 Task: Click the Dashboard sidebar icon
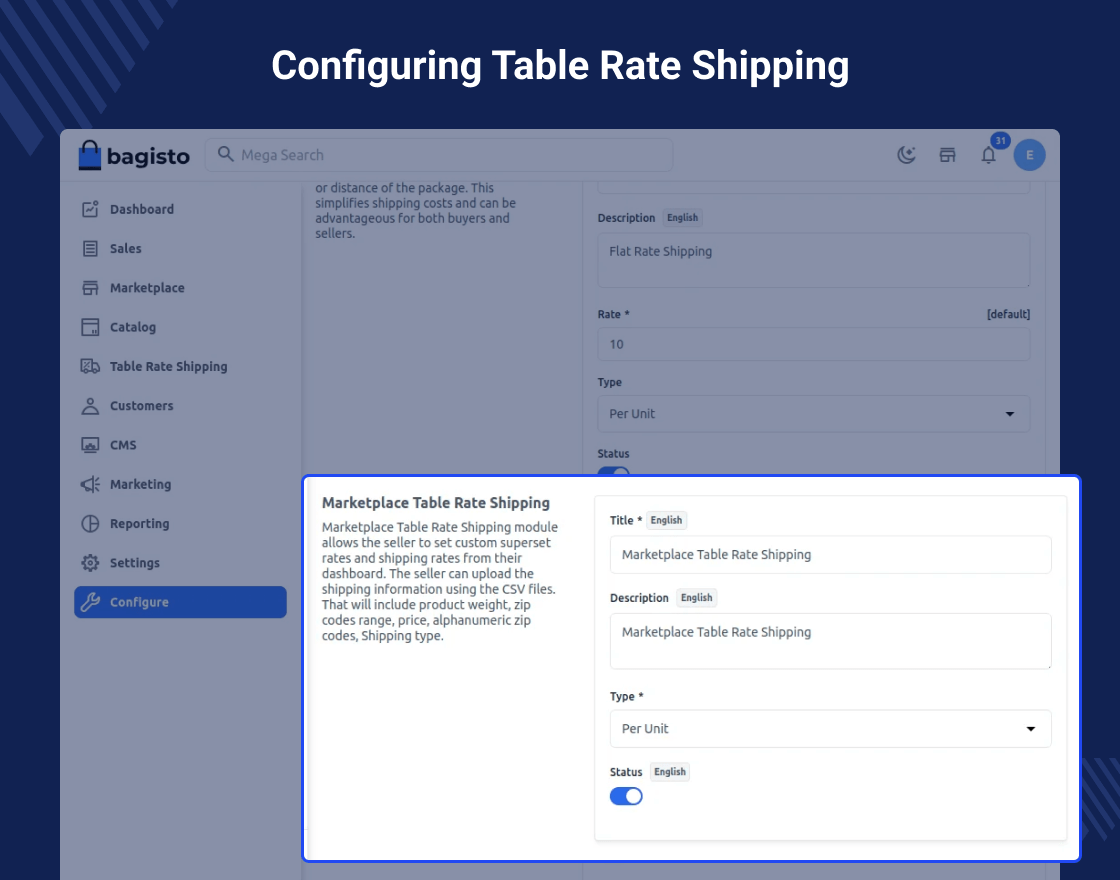click(x=90, y=209)
